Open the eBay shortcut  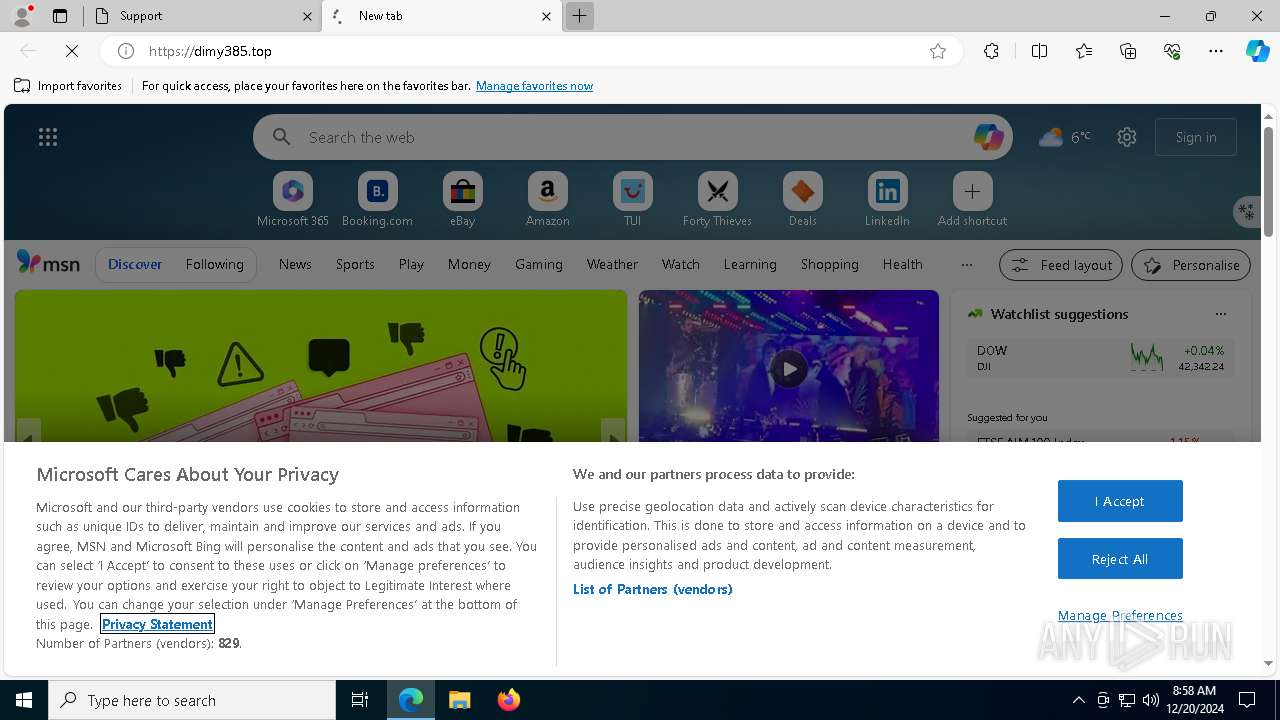(x=463, y=199)
